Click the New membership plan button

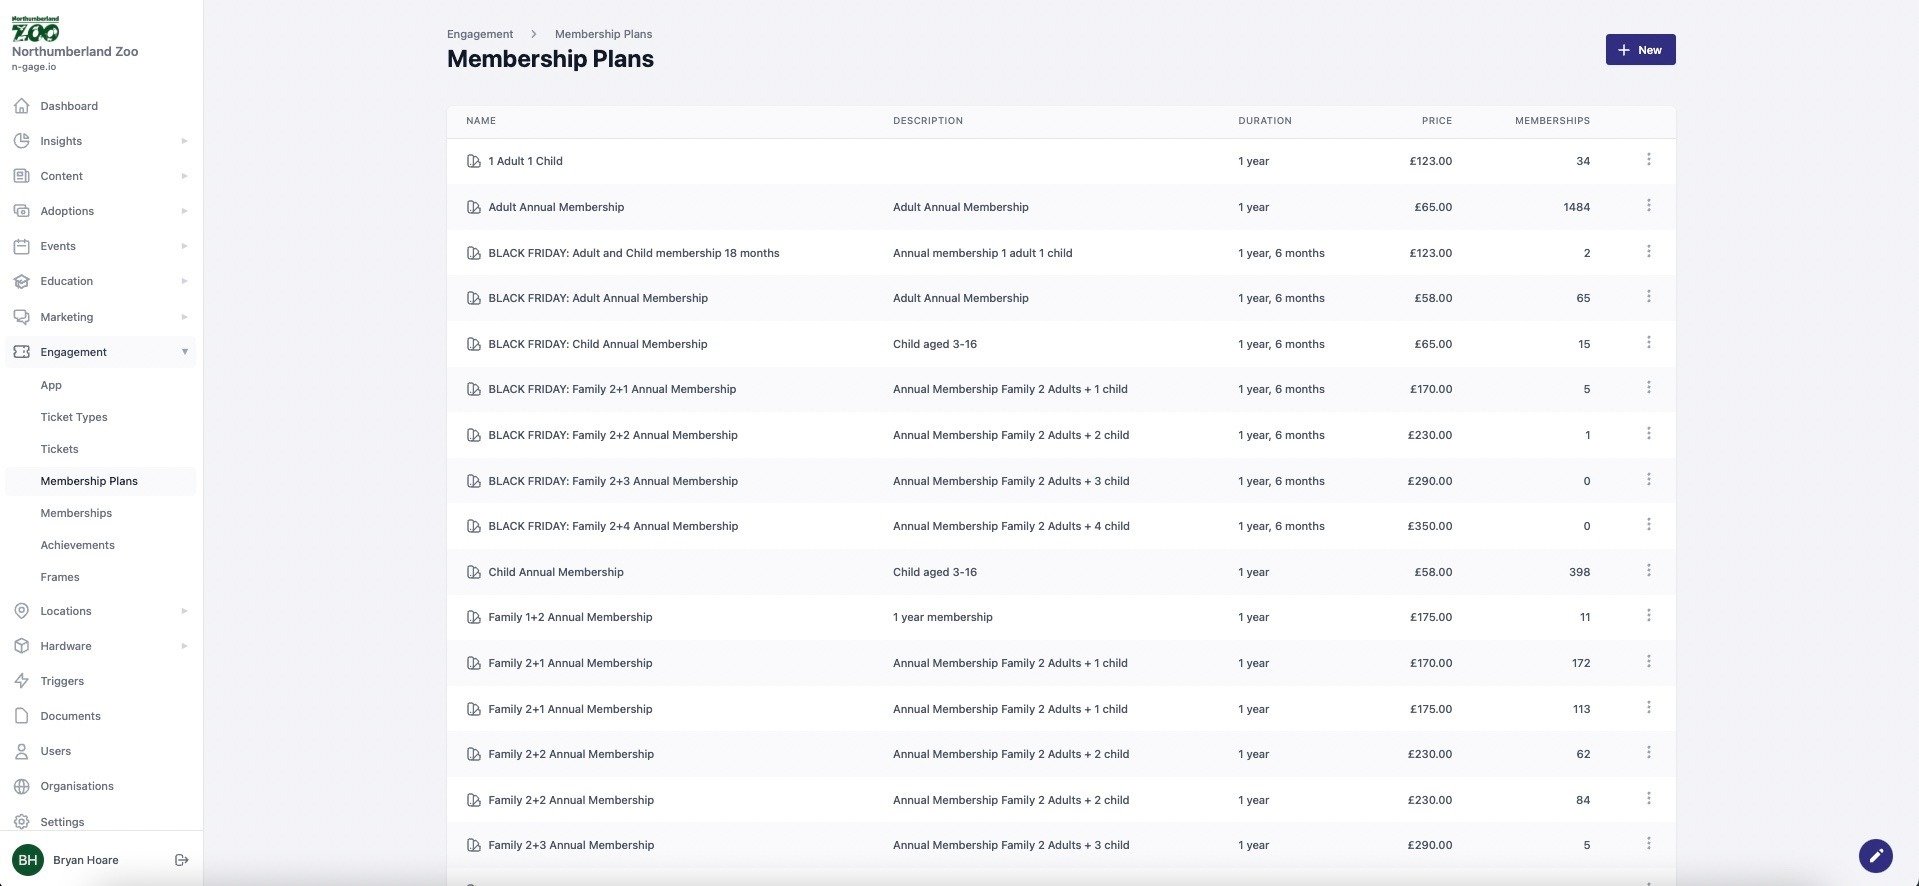[1640, 50]
